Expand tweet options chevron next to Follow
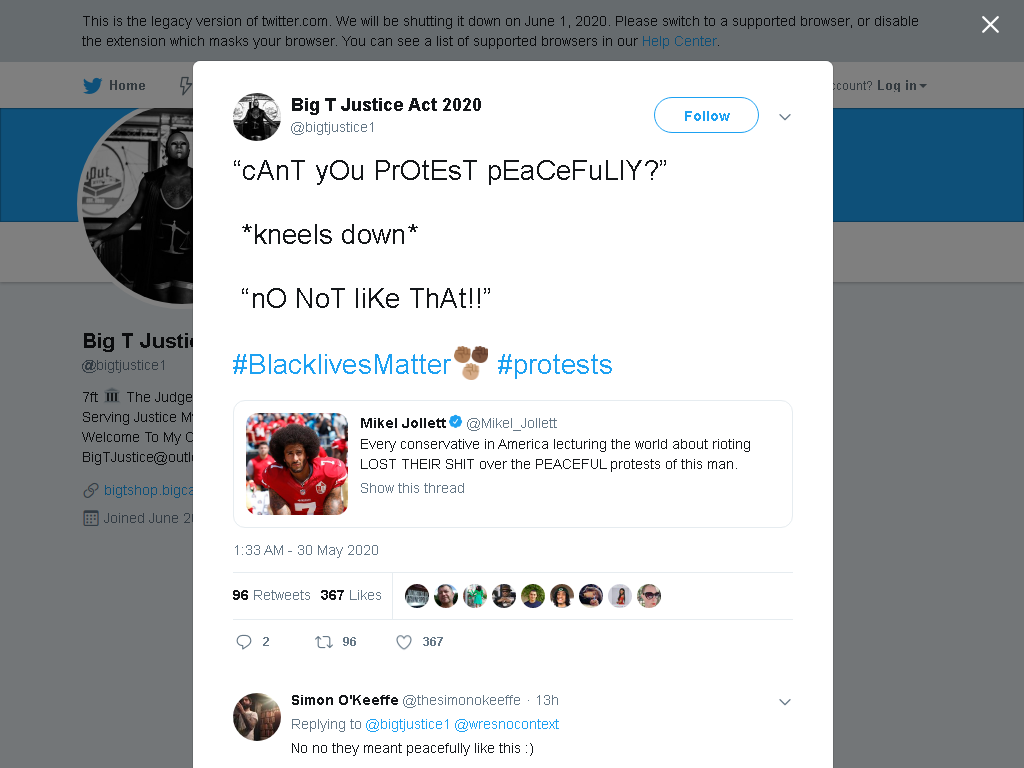The width and height of the screenshot is (1024, 768). 785,117
